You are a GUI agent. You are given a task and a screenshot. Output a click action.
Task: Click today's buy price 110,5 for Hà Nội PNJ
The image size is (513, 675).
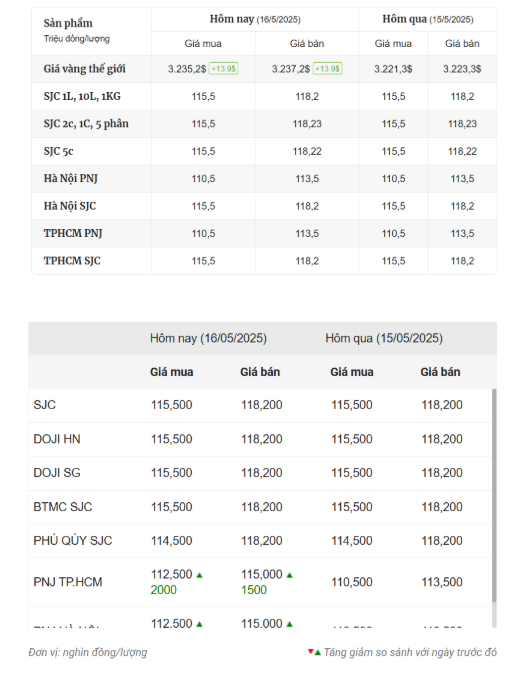[203, 179]
